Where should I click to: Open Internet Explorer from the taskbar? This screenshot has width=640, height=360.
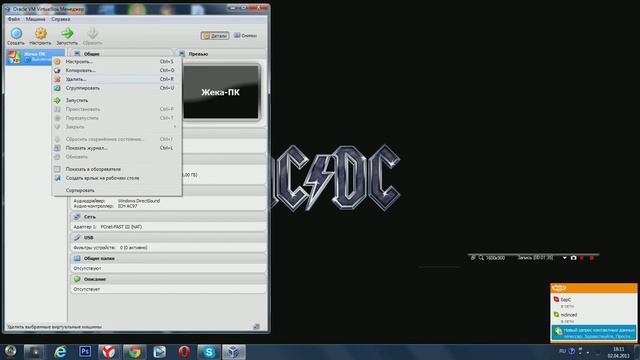pyautogui.click(x=60, y=352)
